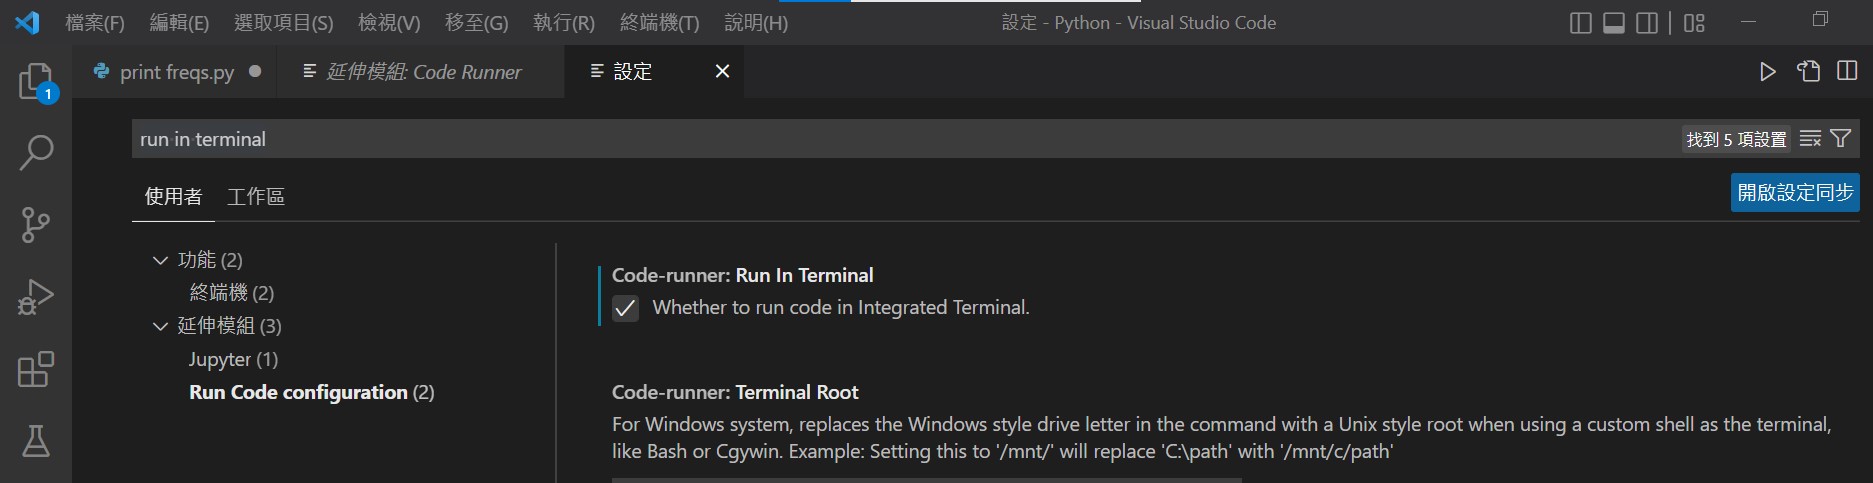Screen dimensions: 1873x483
Task: Toggle the primary side bar layout icon
Action: point(1581,23)
